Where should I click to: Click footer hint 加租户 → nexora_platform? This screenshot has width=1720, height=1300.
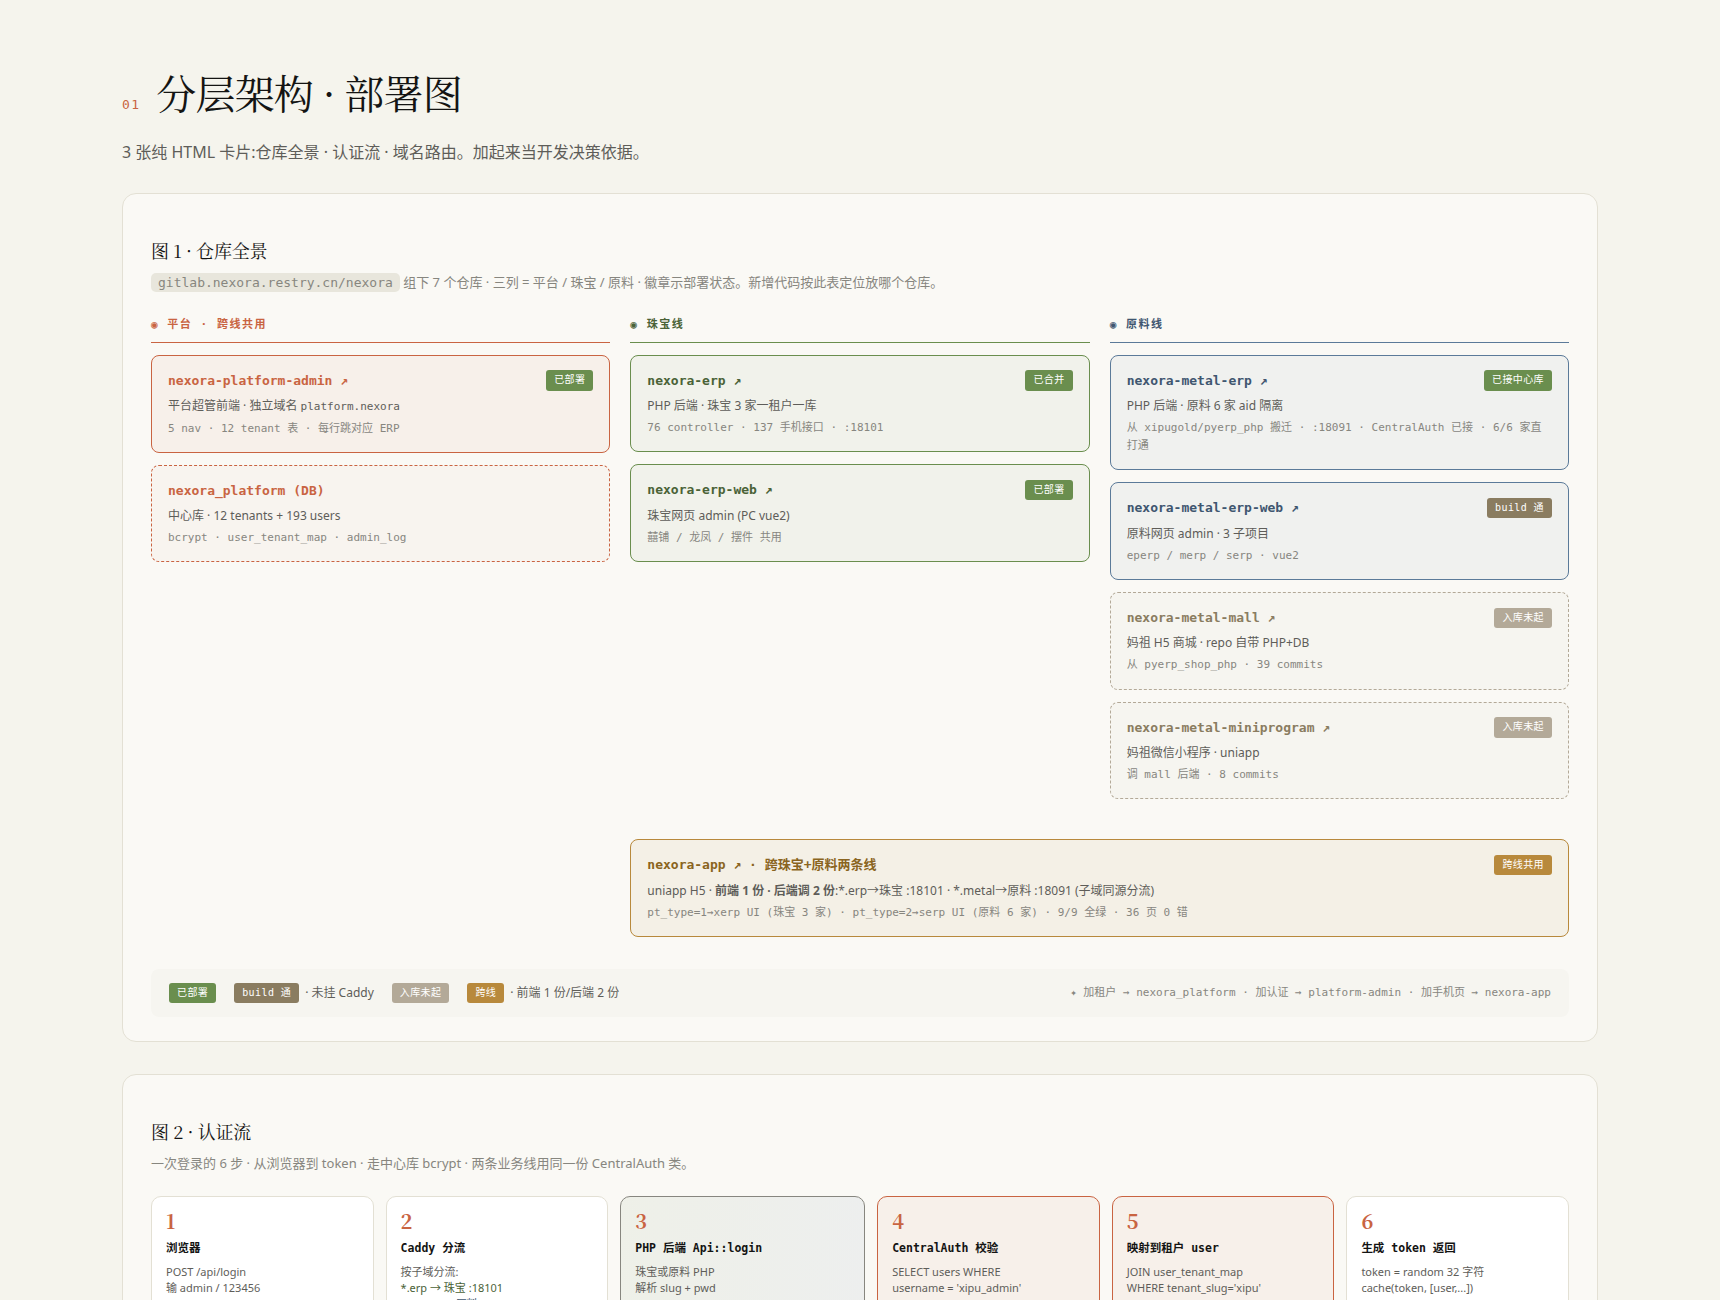(x=1159, y=993)
